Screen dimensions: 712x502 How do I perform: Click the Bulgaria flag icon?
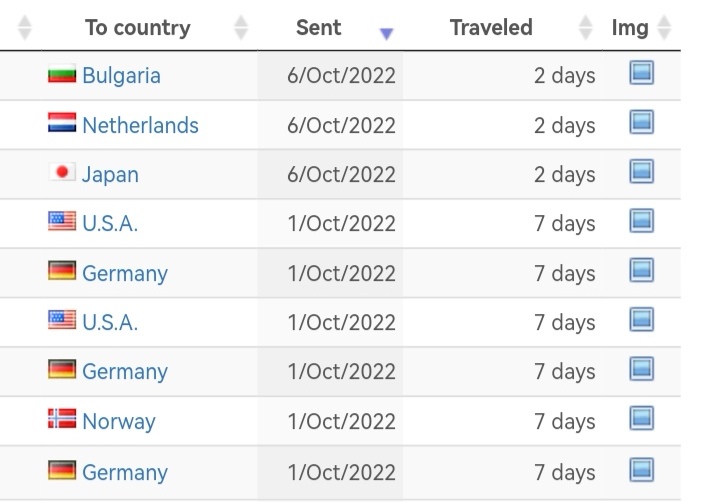[62, 74]
